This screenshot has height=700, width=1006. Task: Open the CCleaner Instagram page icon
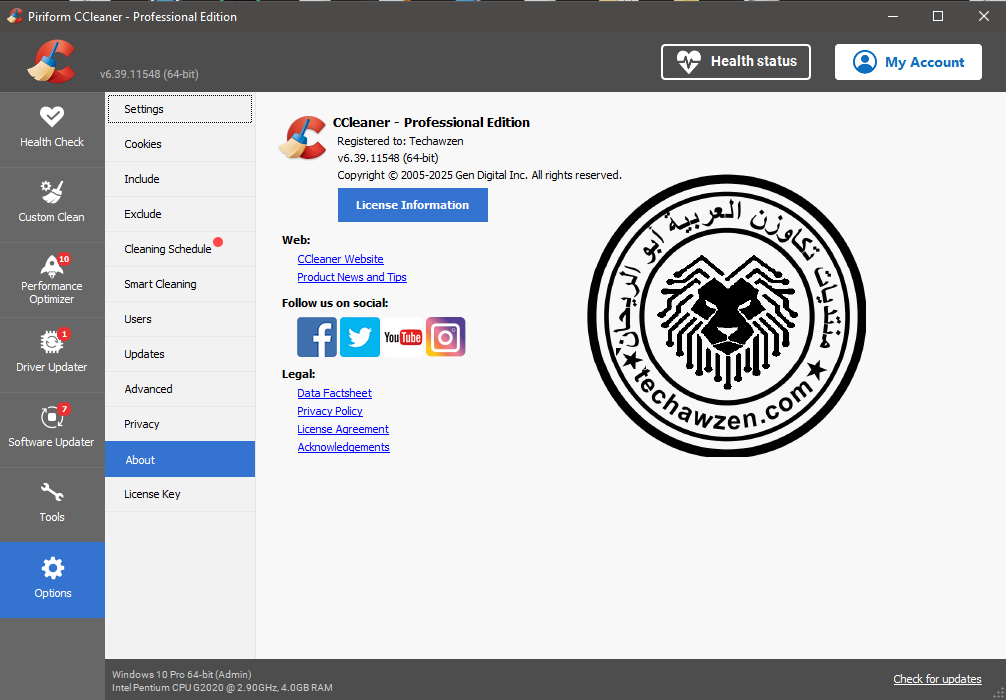tap(446, 337)
